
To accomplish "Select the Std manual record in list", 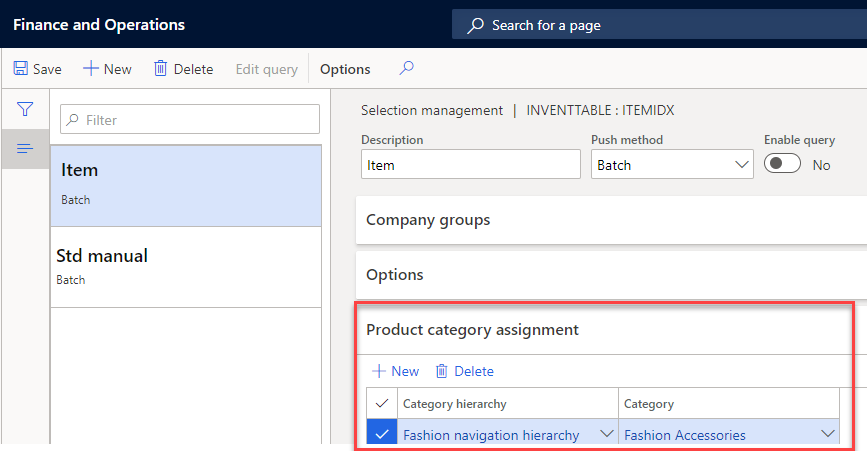I will click(x=186, y=267).
